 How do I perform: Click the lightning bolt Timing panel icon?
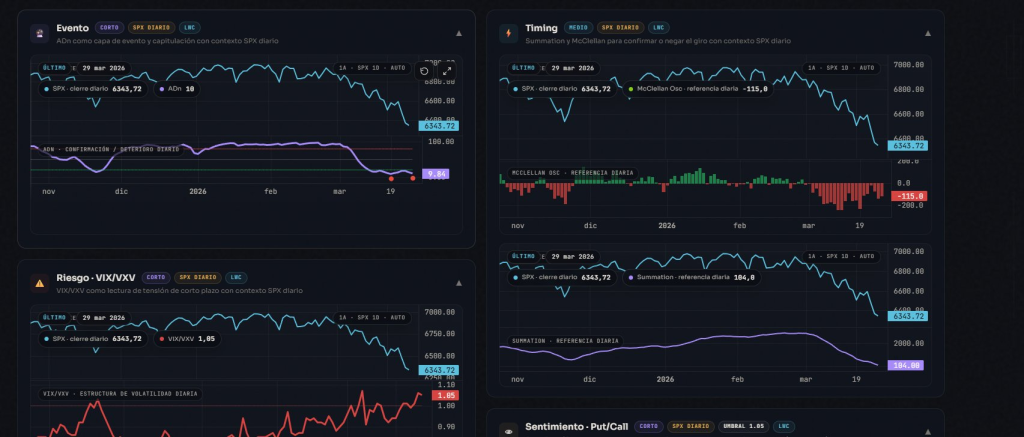click(x=508, y=32)
